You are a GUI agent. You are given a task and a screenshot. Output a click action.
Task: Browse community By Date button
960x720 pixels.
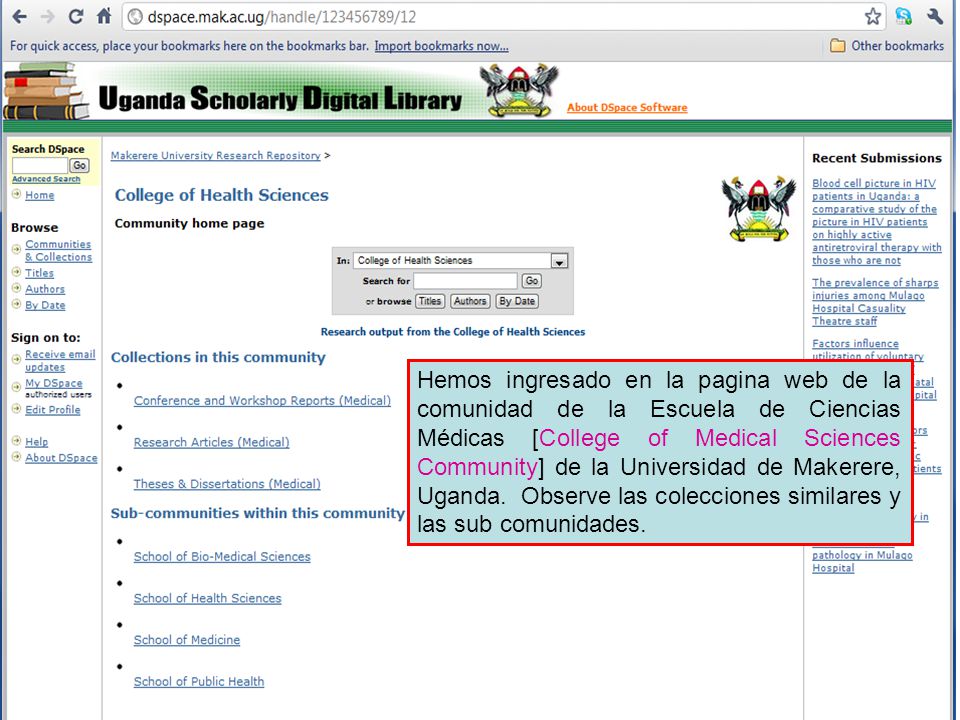click(517, 301)
